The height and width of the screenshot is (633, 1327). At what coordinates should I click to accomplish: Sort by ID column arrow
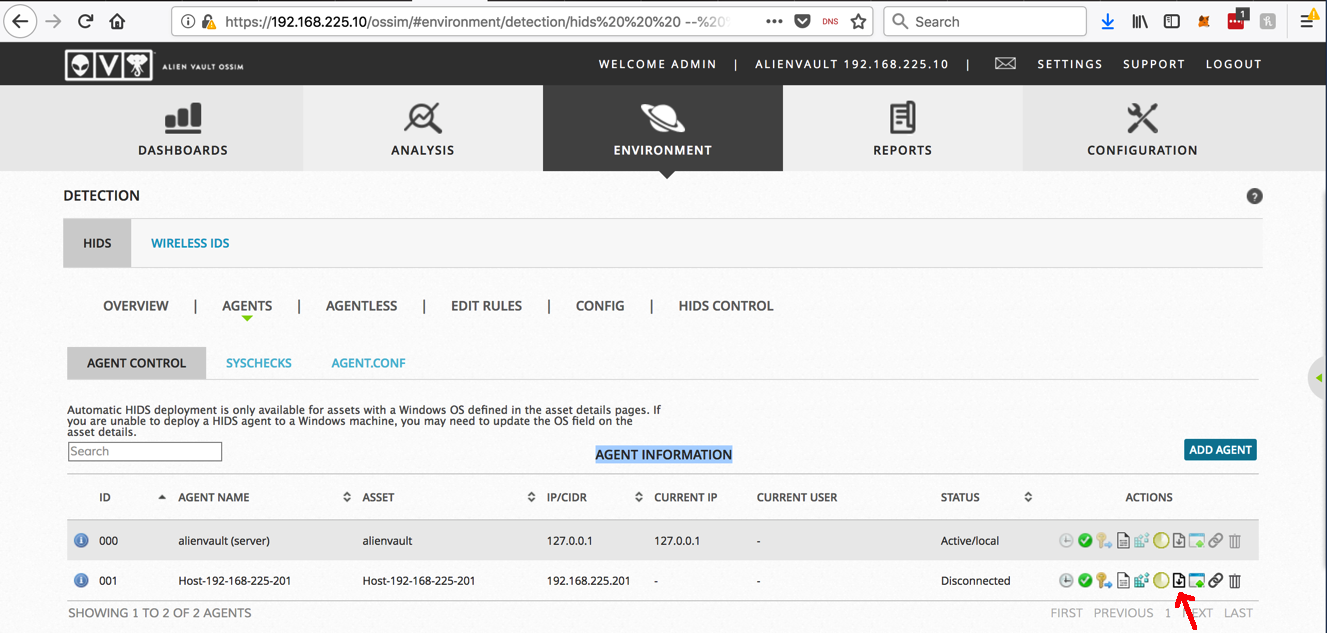(x=162, y=497)
